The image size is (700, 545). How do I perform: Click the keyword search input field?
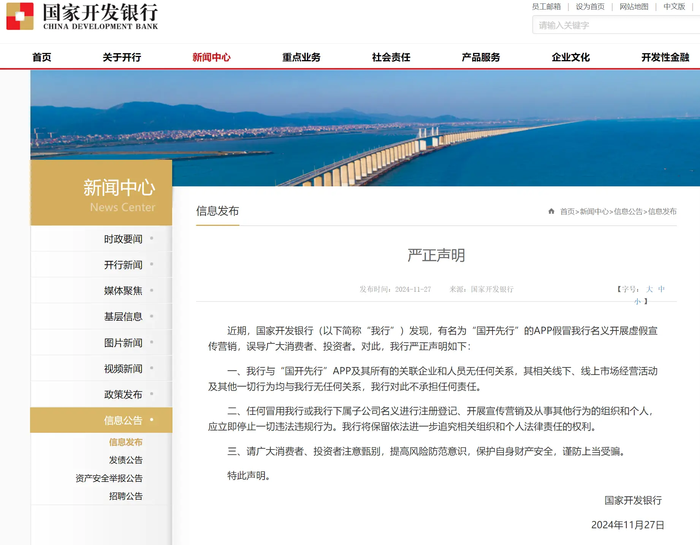(612, 25)
